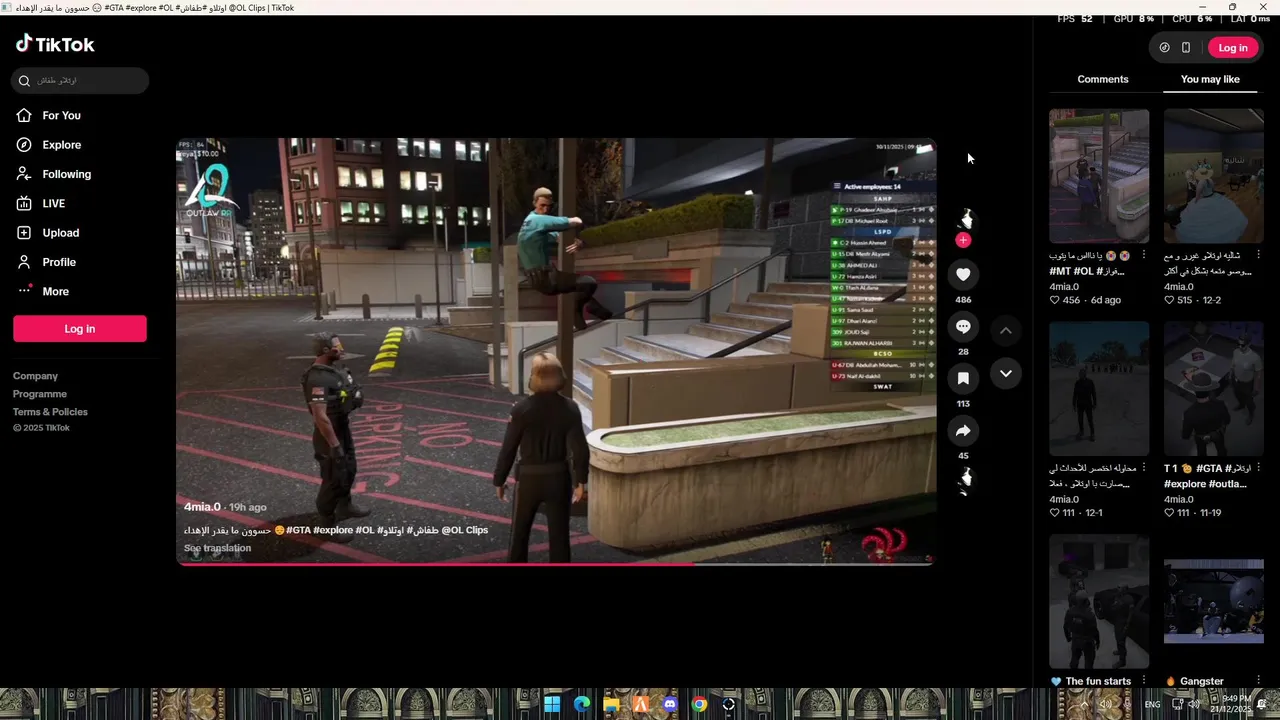The image size is (1280, 720).
Task: Open the recommended thumbnail dated 12-1
Action: click(x=1099, y=389)
